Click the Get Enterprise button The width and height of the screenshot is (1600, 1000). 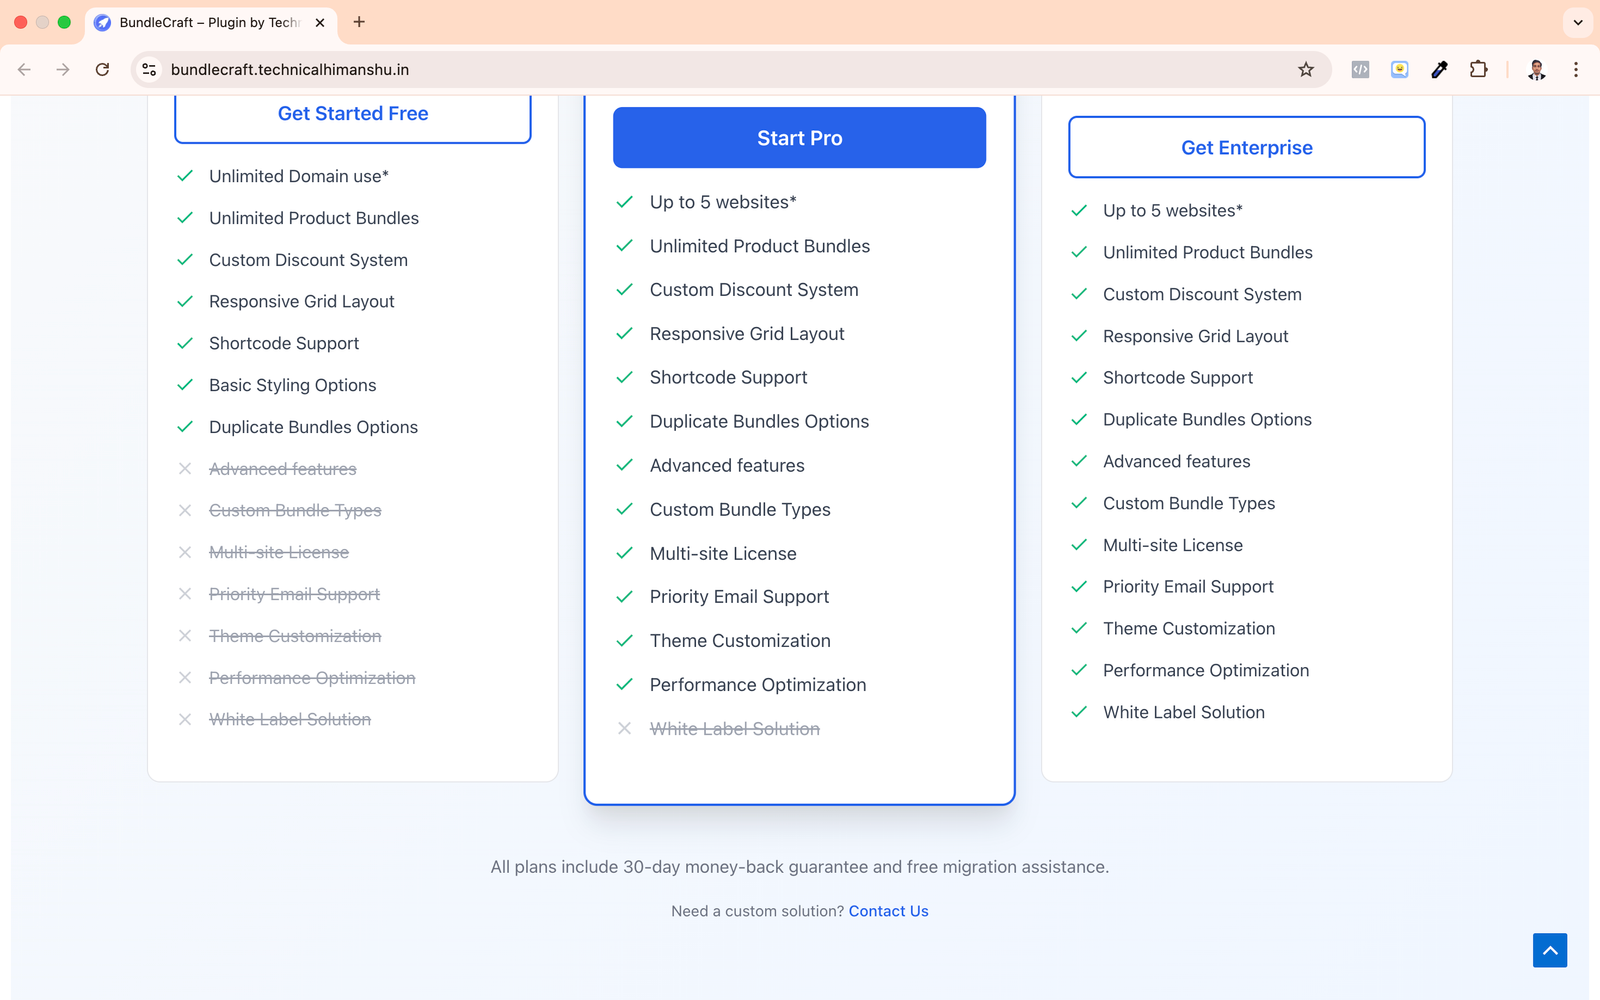1246,148
